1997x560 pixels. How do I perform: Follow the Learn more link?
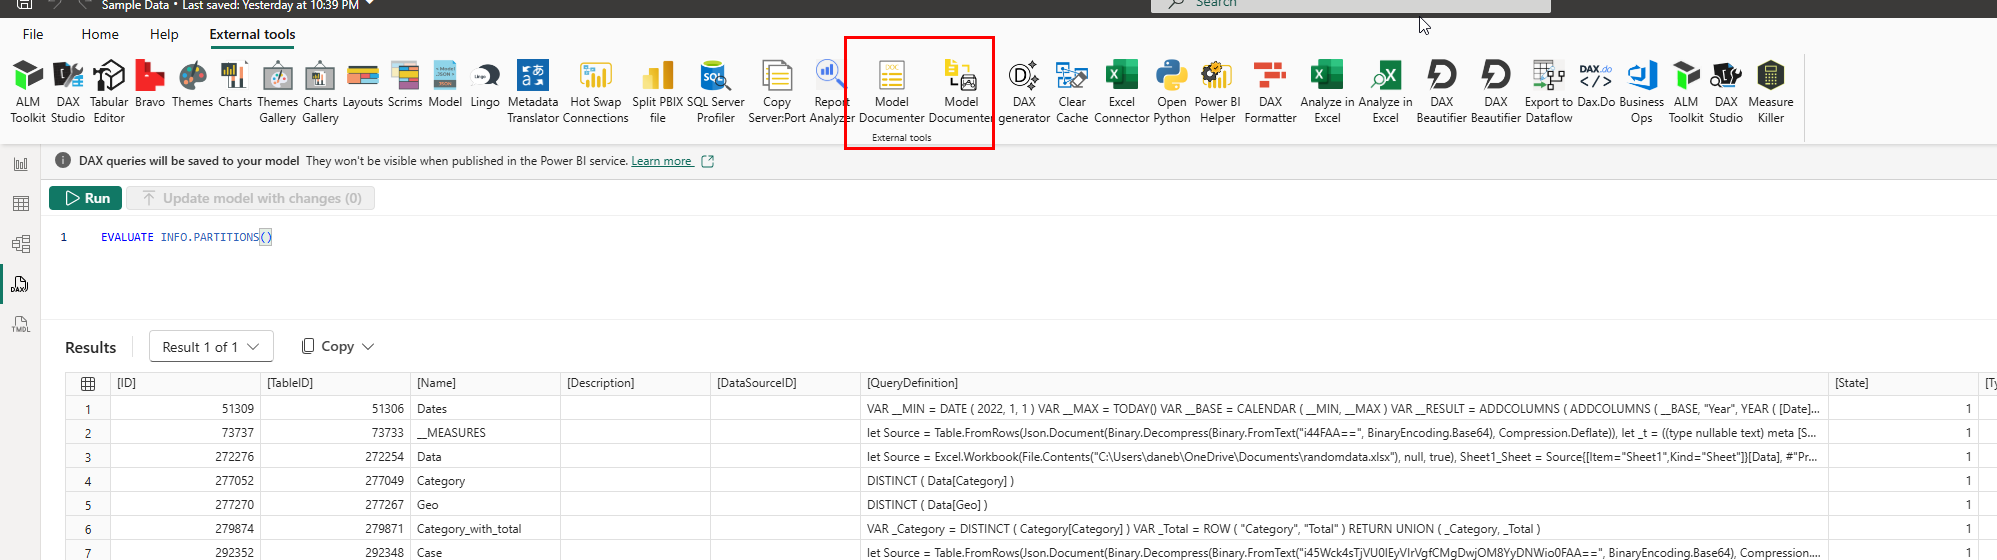pyautogui.click(x=661, y=161)
